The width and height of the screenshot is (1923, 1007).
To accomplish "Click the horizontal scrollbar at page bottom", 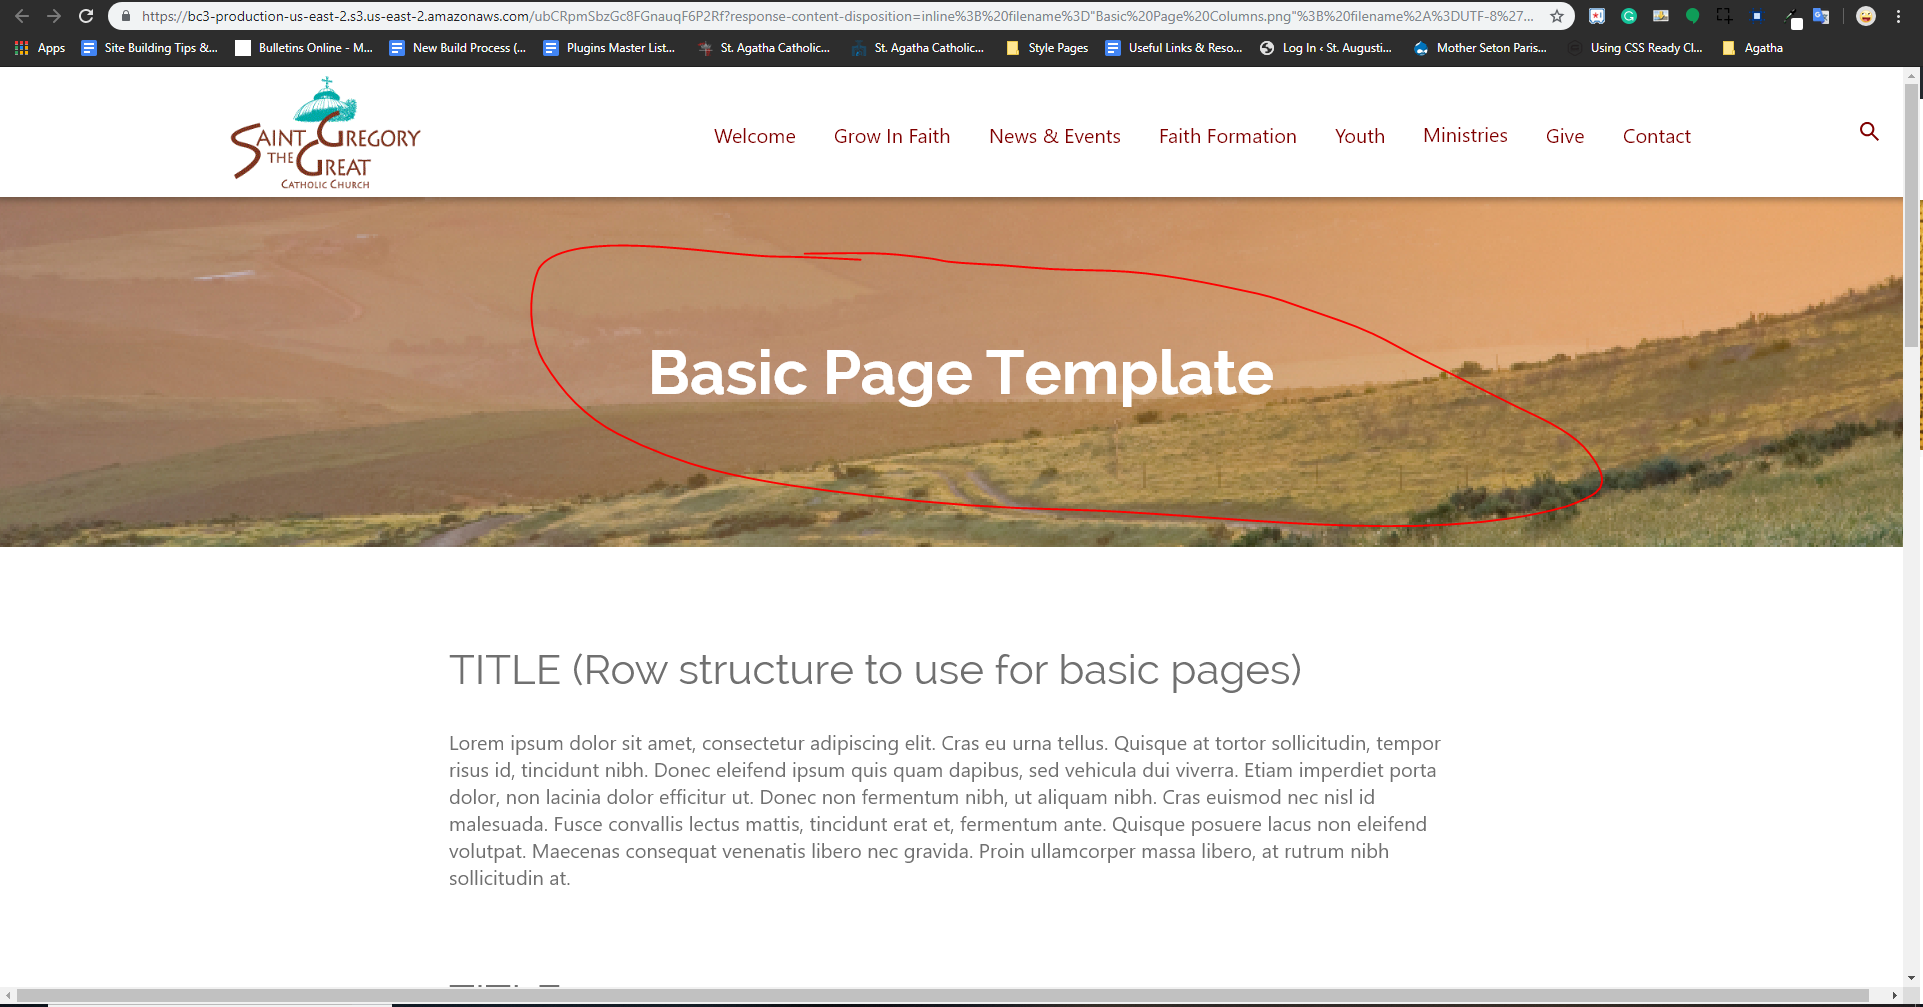I will click(942, 995).
